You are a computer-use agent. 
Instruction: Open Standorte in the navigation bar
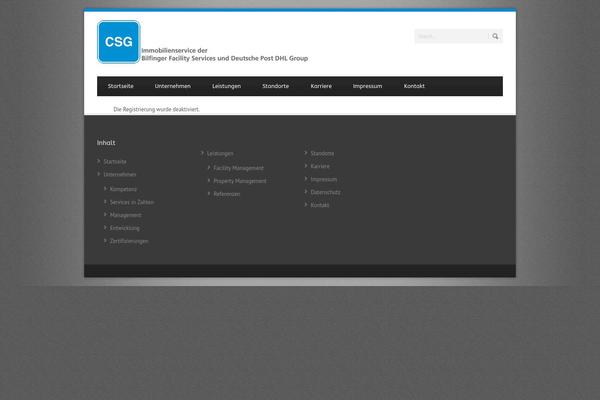[276, 86]
